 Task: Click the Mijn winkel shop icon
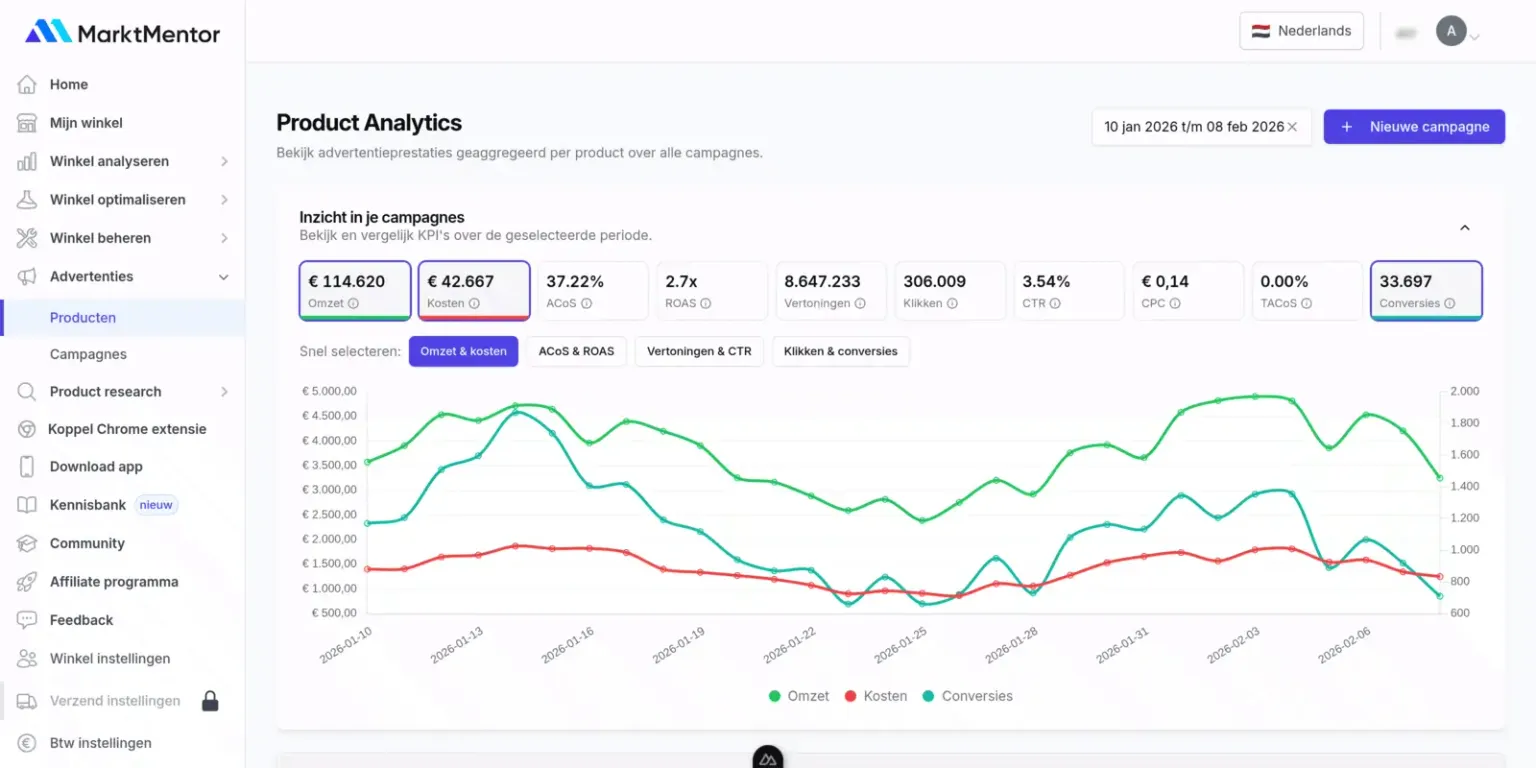[x=27, y=123]
